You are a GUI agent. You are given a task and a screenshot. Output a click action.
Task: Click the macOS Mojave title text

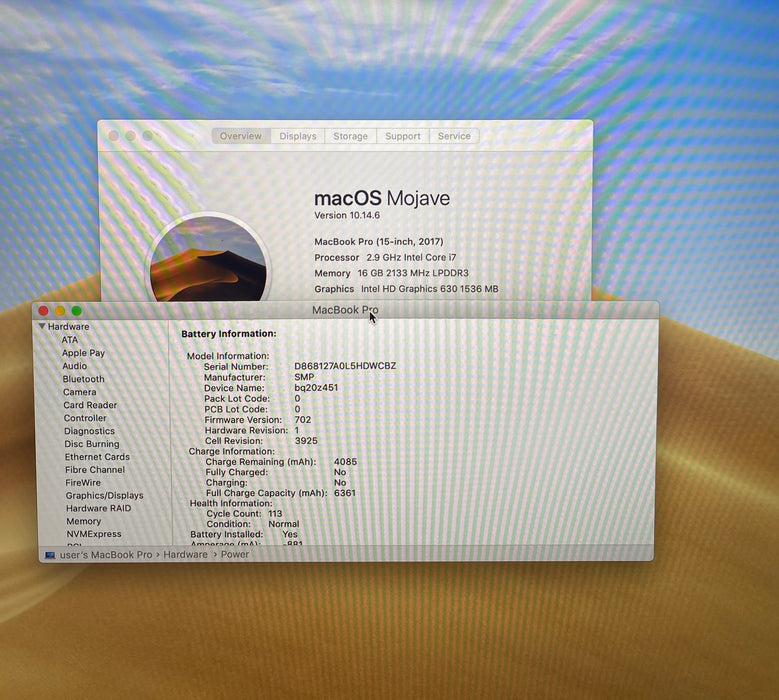382,199
